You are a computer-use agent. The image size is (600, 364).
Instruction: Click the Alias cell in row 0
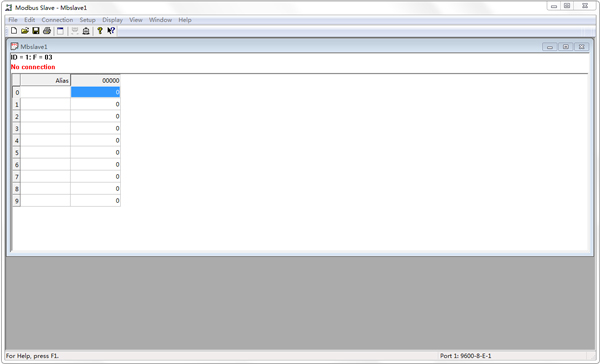(x=46, y=92)
